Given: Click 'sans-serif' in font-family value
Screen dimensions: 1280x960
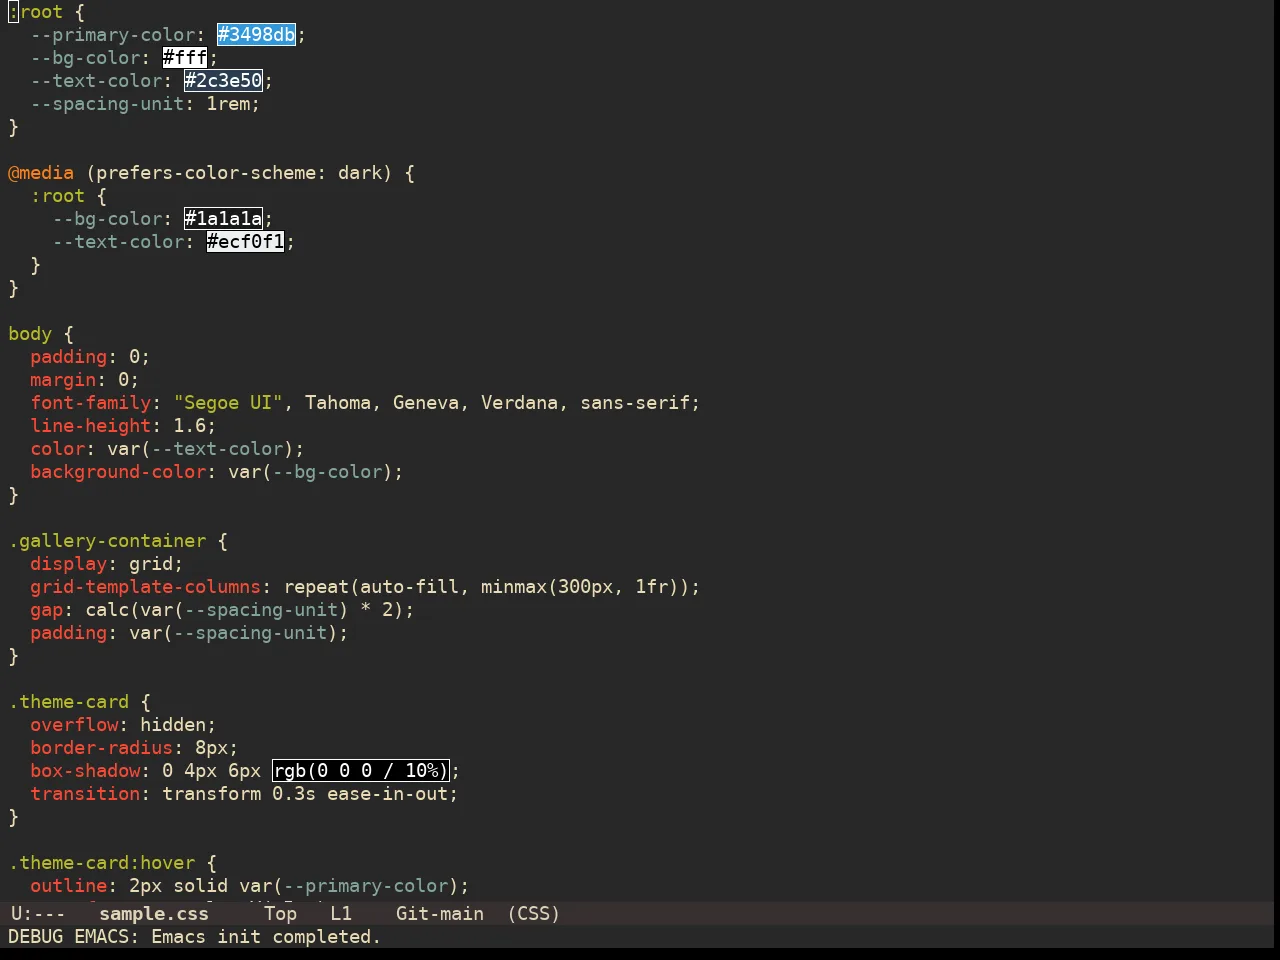Looking at the screenshot, I should (635, 403).
